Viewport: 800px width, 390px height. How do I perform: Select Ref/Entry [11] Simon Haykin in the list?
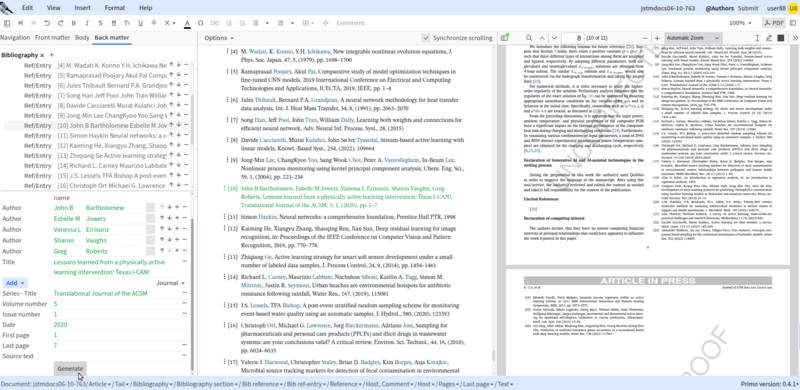click(x=95, y=135)
